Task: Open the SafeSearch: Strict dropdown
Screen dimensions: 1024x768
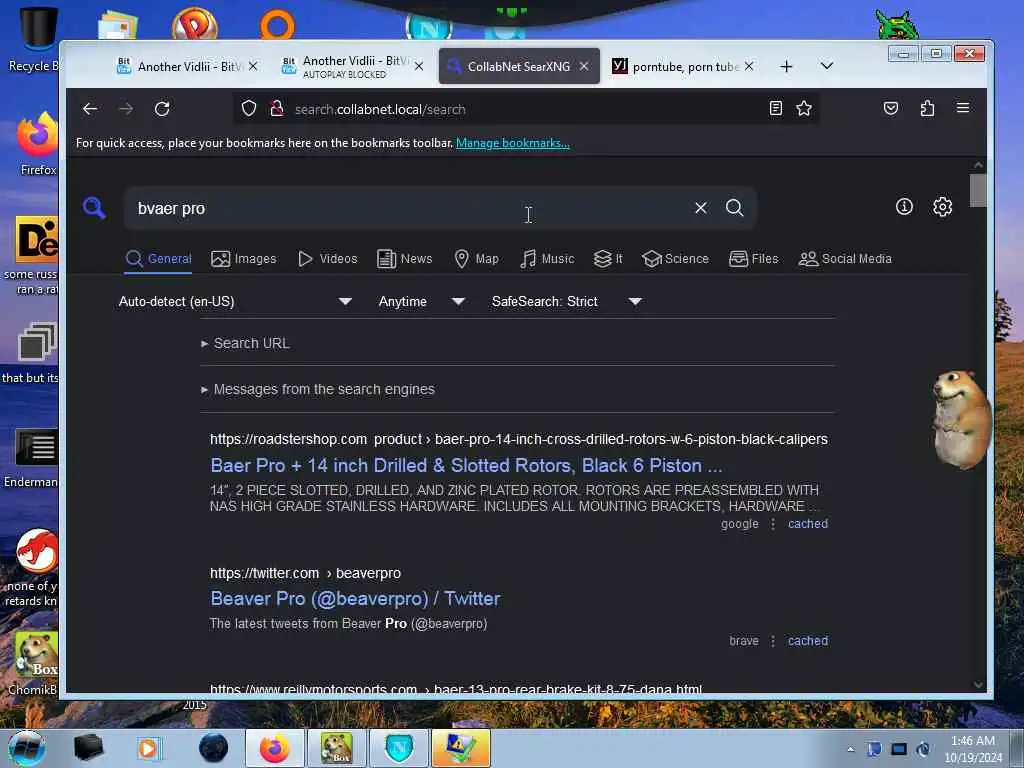Action: (x=566, y=301)
